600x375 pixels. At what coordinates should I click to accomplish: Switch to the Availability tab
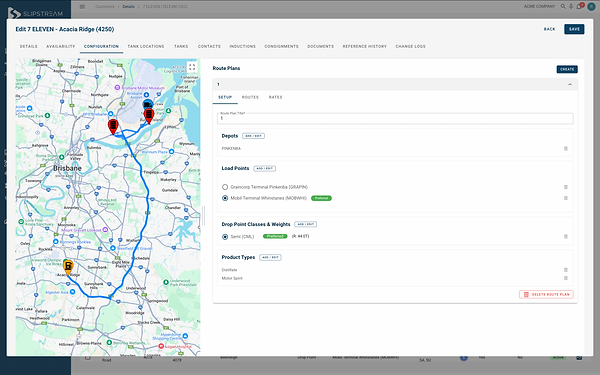click(60, 46)
